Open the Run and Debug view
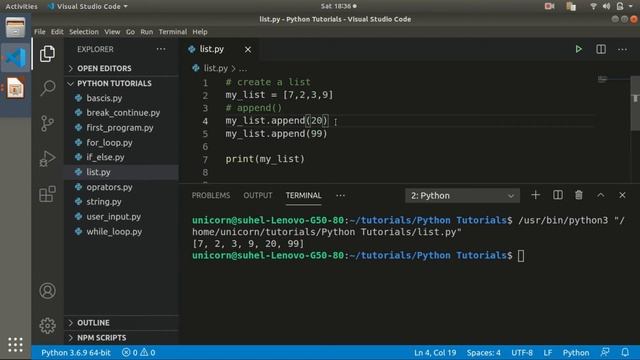 point(47,159)
